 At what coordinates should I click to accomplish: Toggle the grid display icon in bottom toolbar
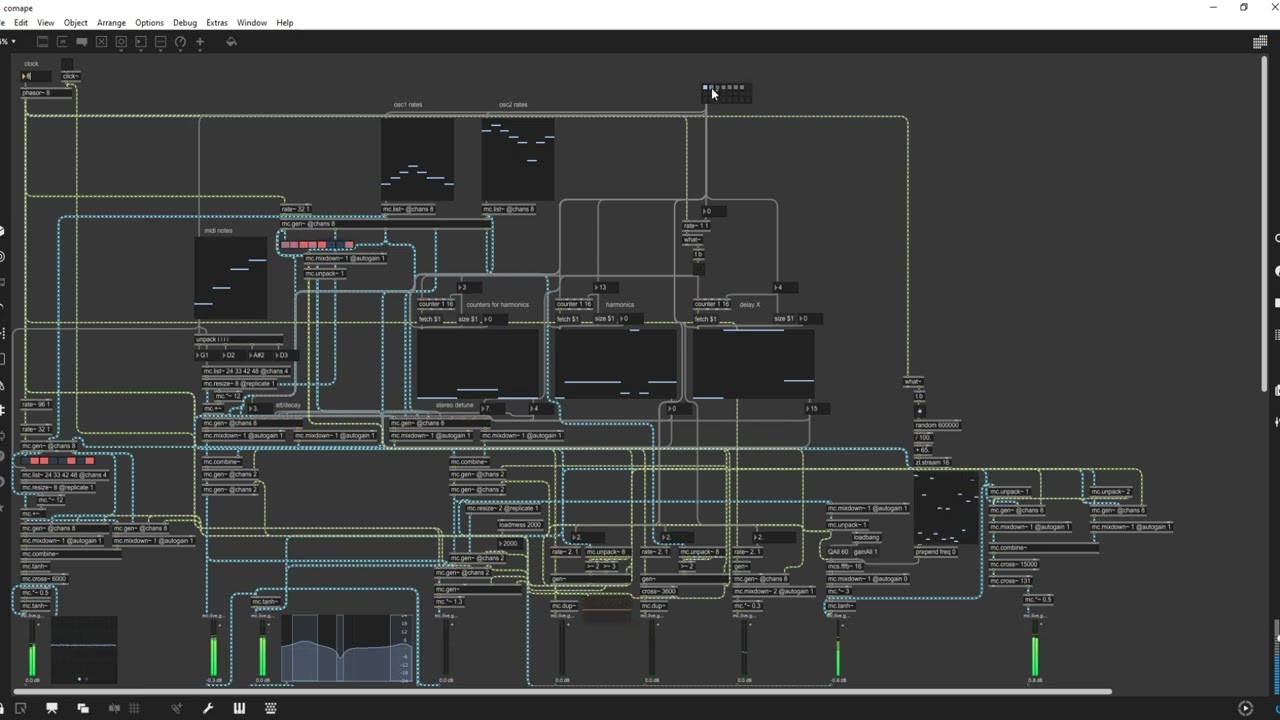(132, 708)
